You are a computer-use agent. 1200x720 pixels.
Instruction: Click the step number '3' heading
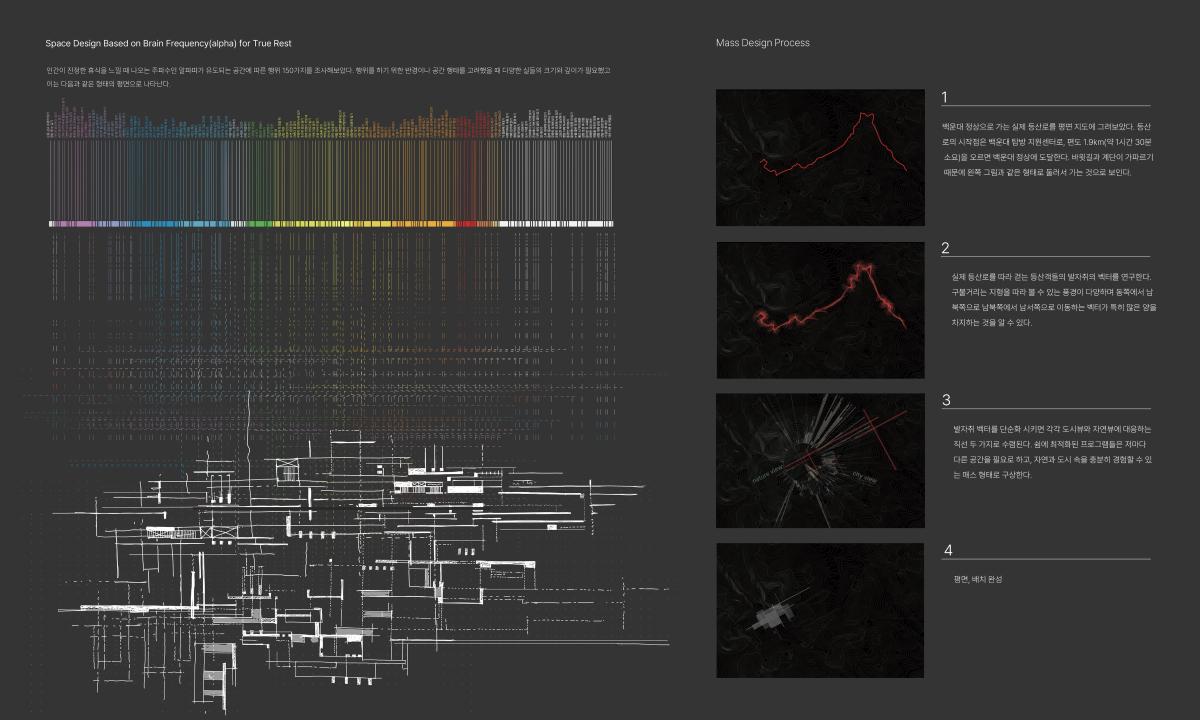pyautogui.click(x=946, y=400)
